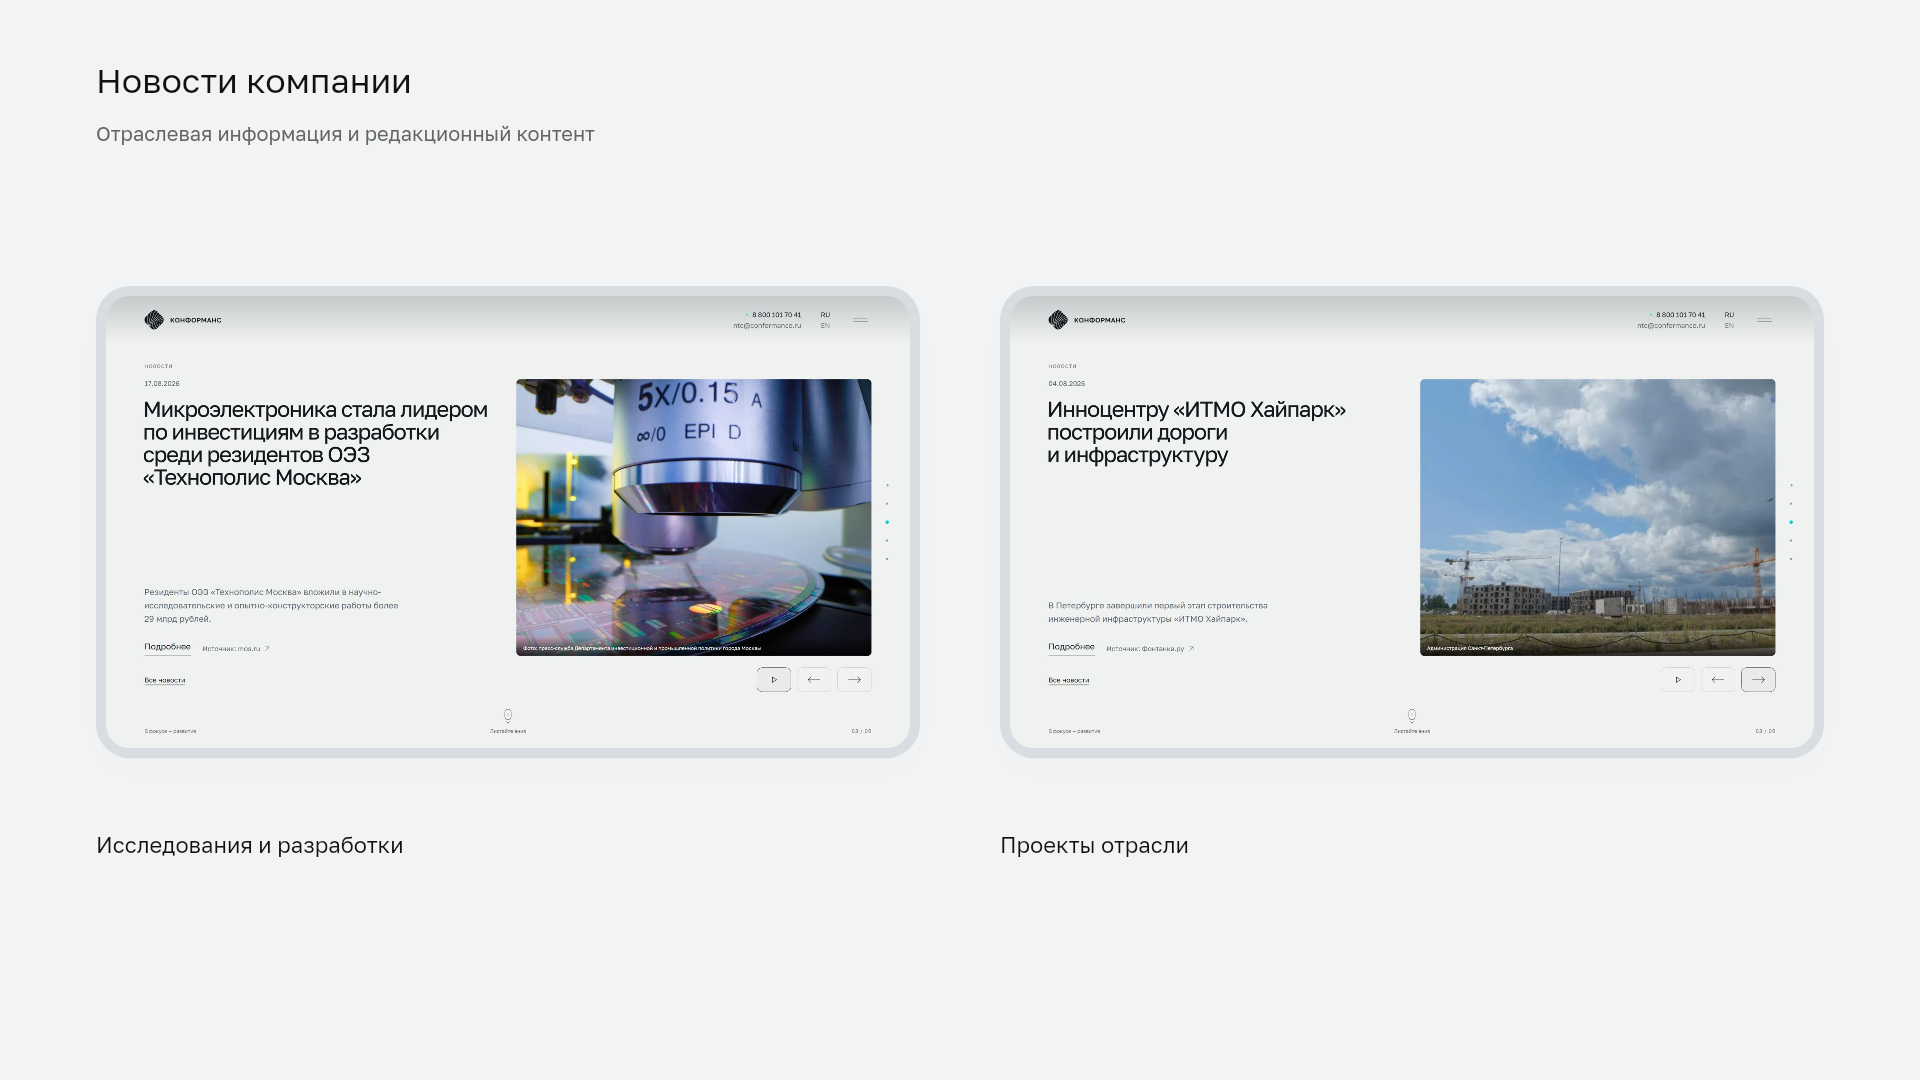
Task: Switch language to EN in left mockup
Action: [825, 326]
